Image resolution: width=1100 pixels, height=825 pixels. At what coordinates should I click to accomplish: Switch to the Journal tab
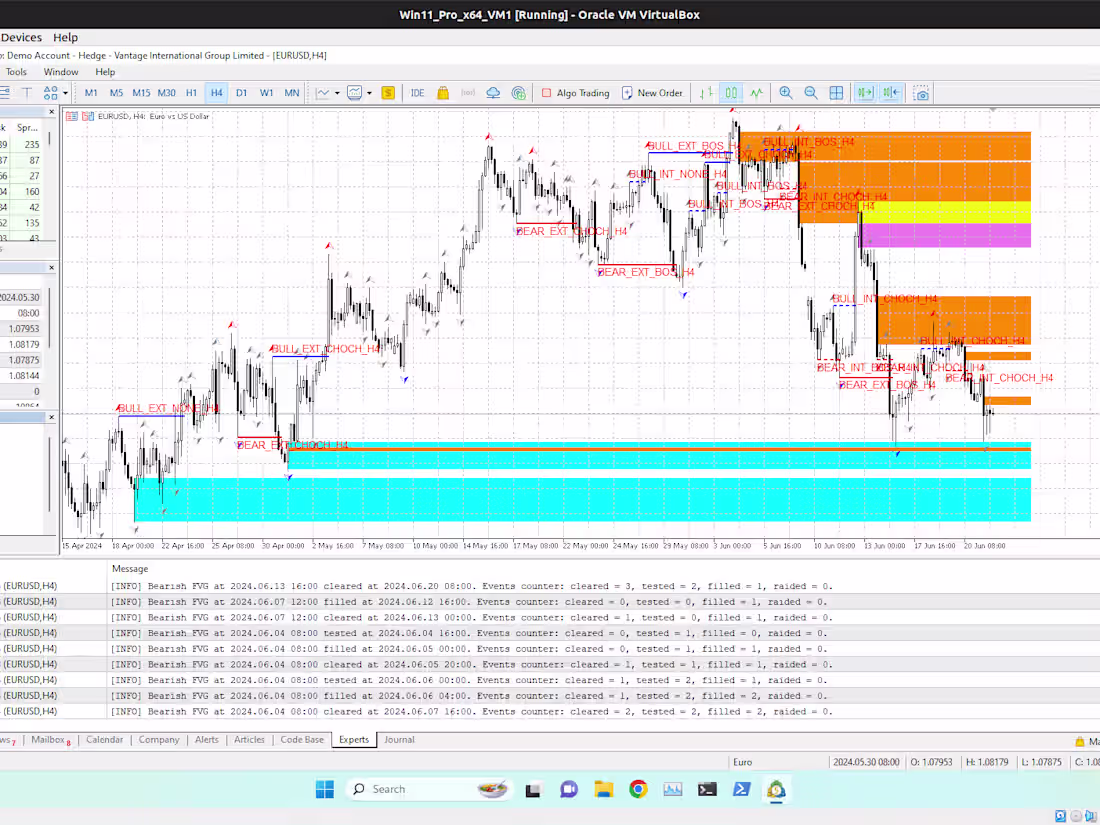(399, 740)
